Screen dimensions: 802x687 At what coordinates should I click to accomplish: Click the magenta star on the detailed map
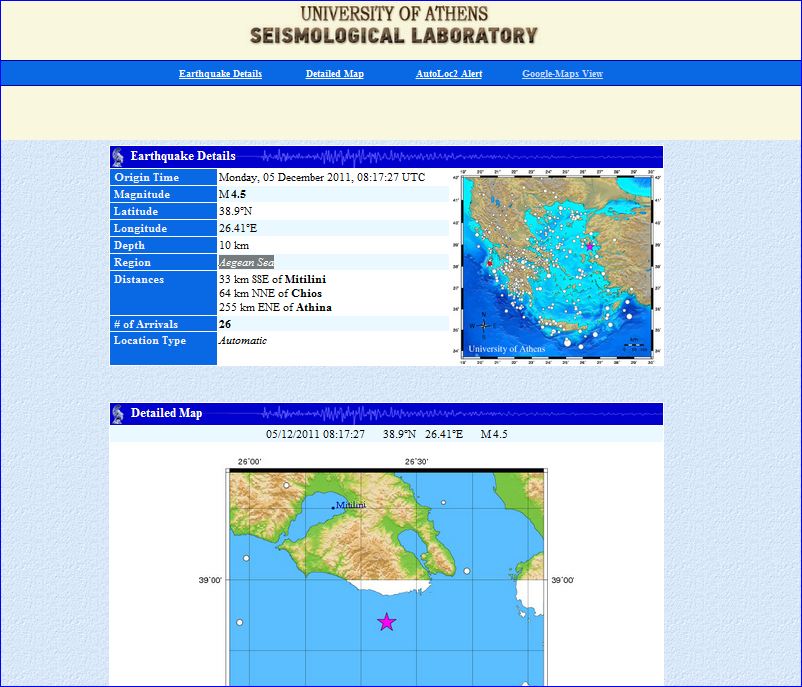tap(387, 622)
